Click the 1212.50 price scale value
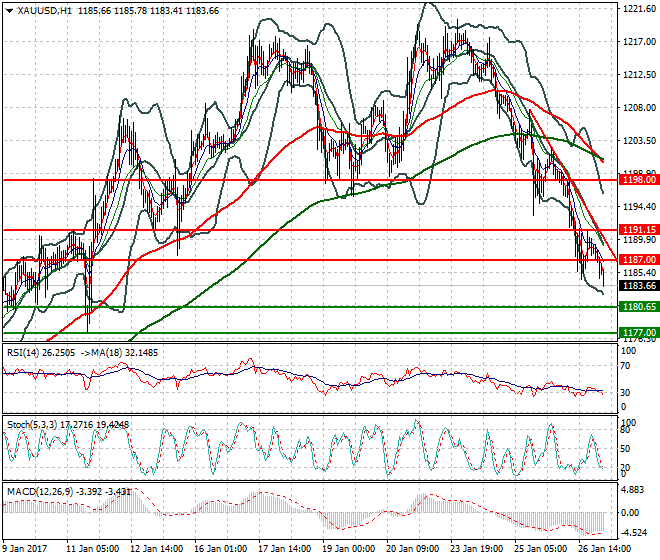This screenshot has width=660, height=560. pos(639,75)
